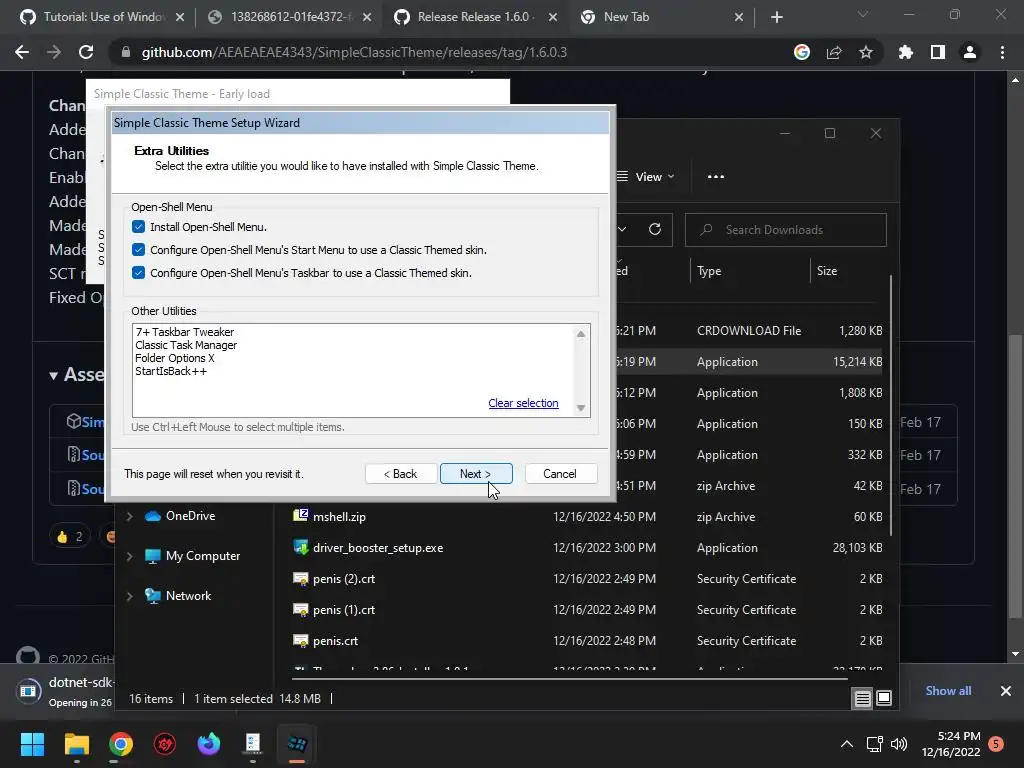The height and width of the screenshot is (768, 1024).
Task: Switch to the New Tab tab
Action: pyautogui.click(x=661, y=17)
